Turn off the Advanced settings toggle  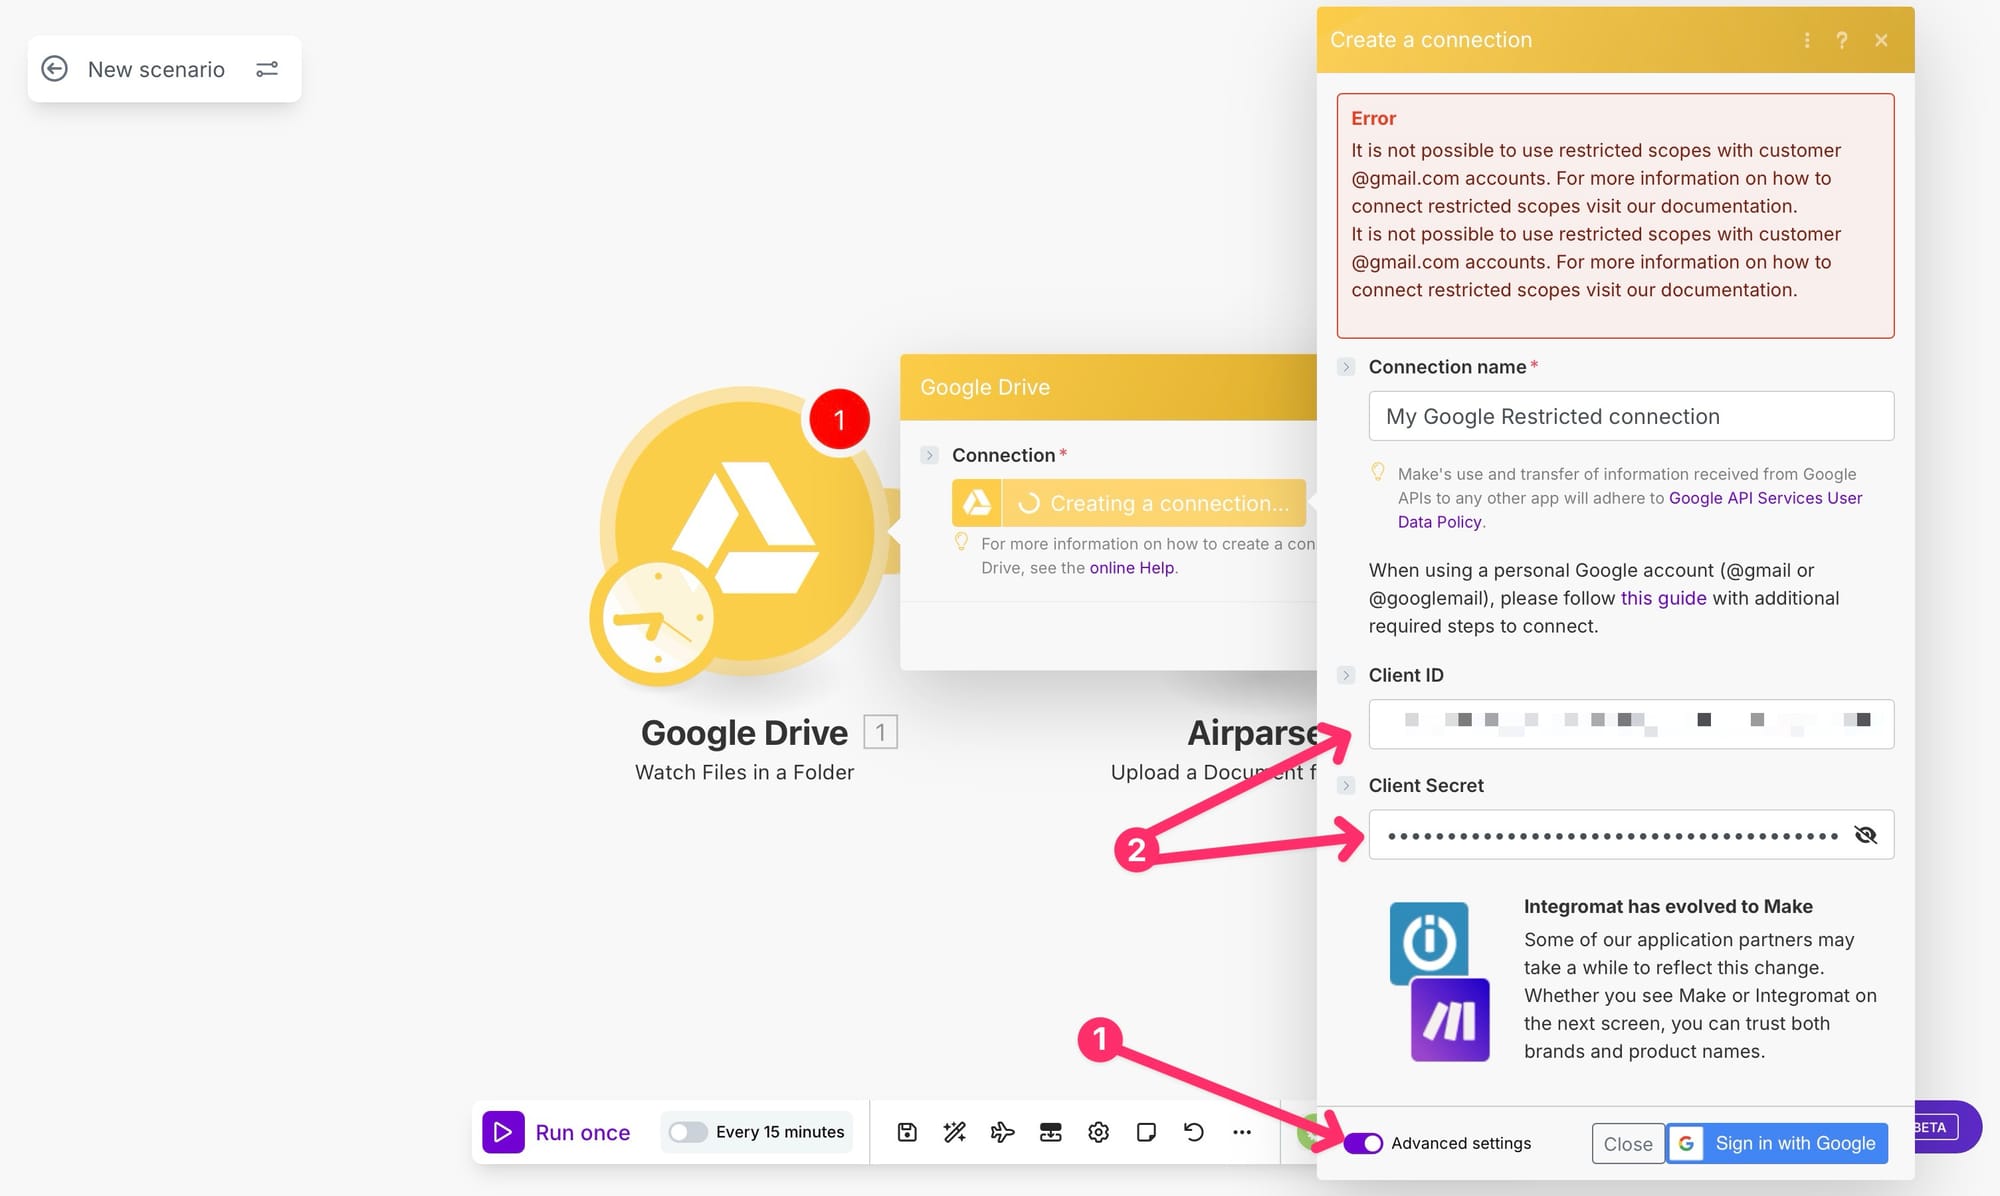[x=1363, y=1143]
